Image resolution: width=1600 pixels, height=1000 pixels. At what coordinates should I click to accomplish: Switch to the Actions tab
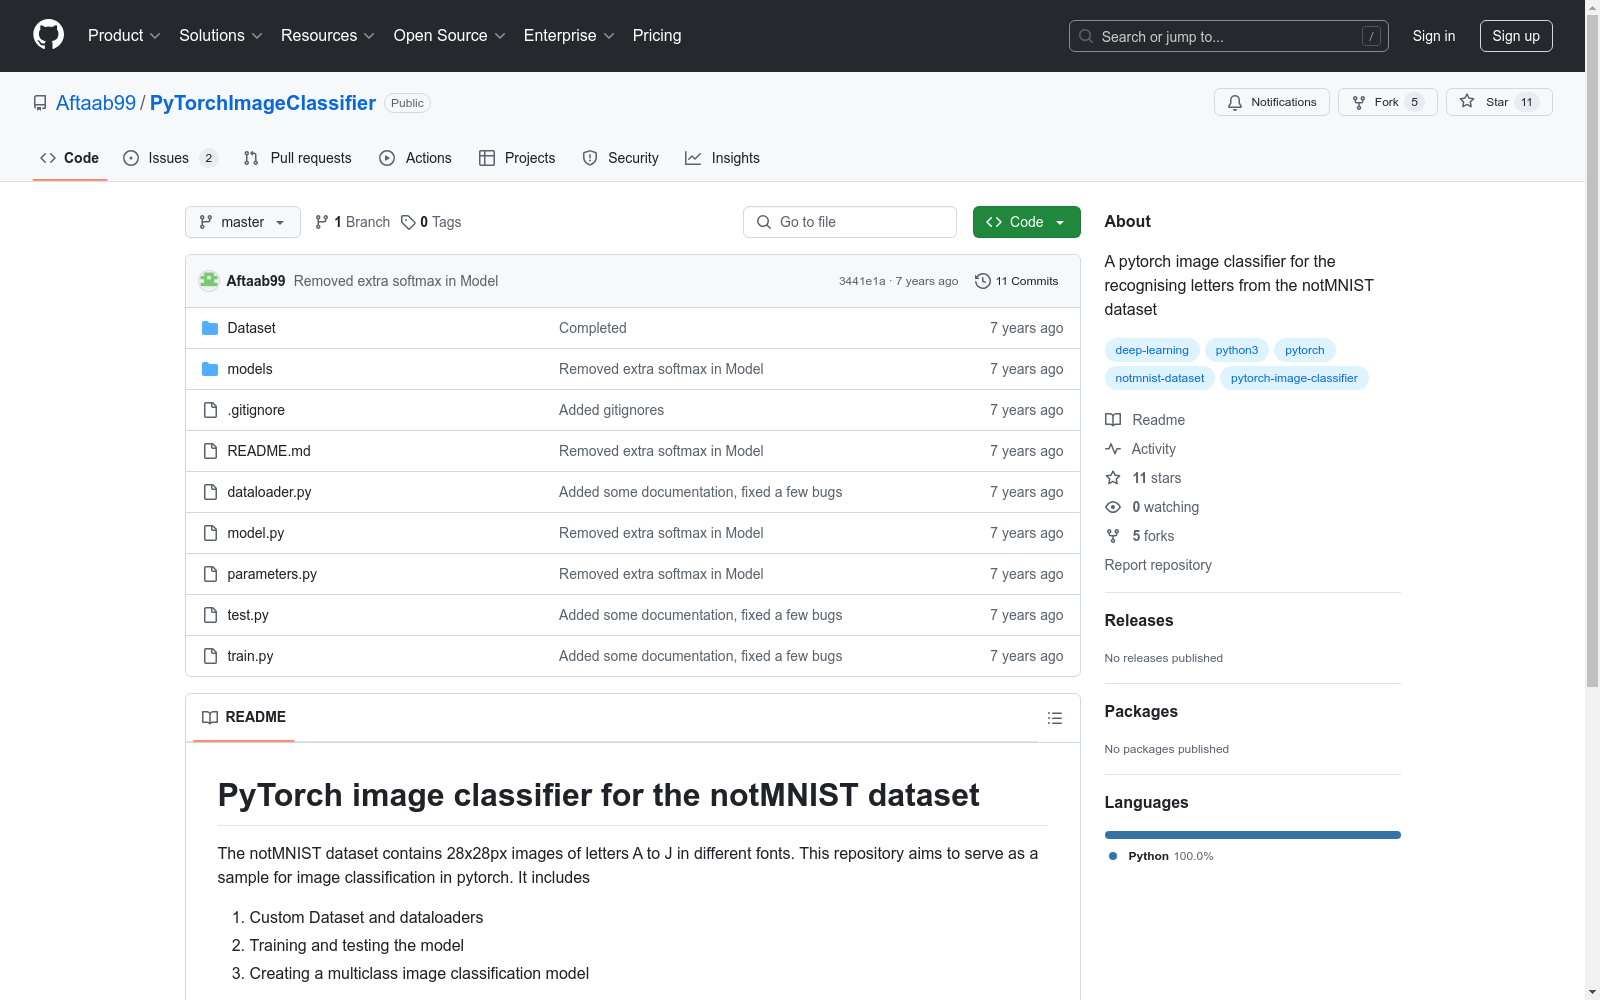pyautogui.click(x=415, y=158)
